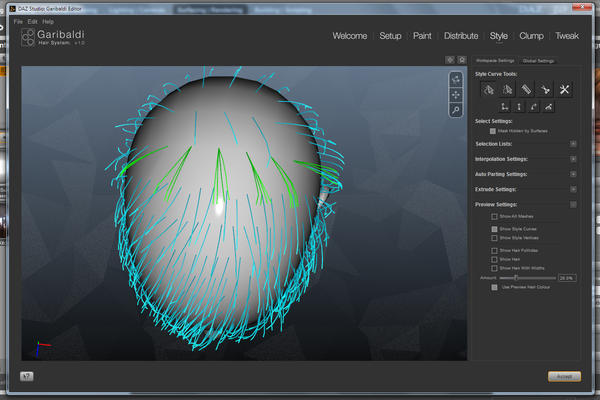Click the Amount percentage input field

[567, 278]
